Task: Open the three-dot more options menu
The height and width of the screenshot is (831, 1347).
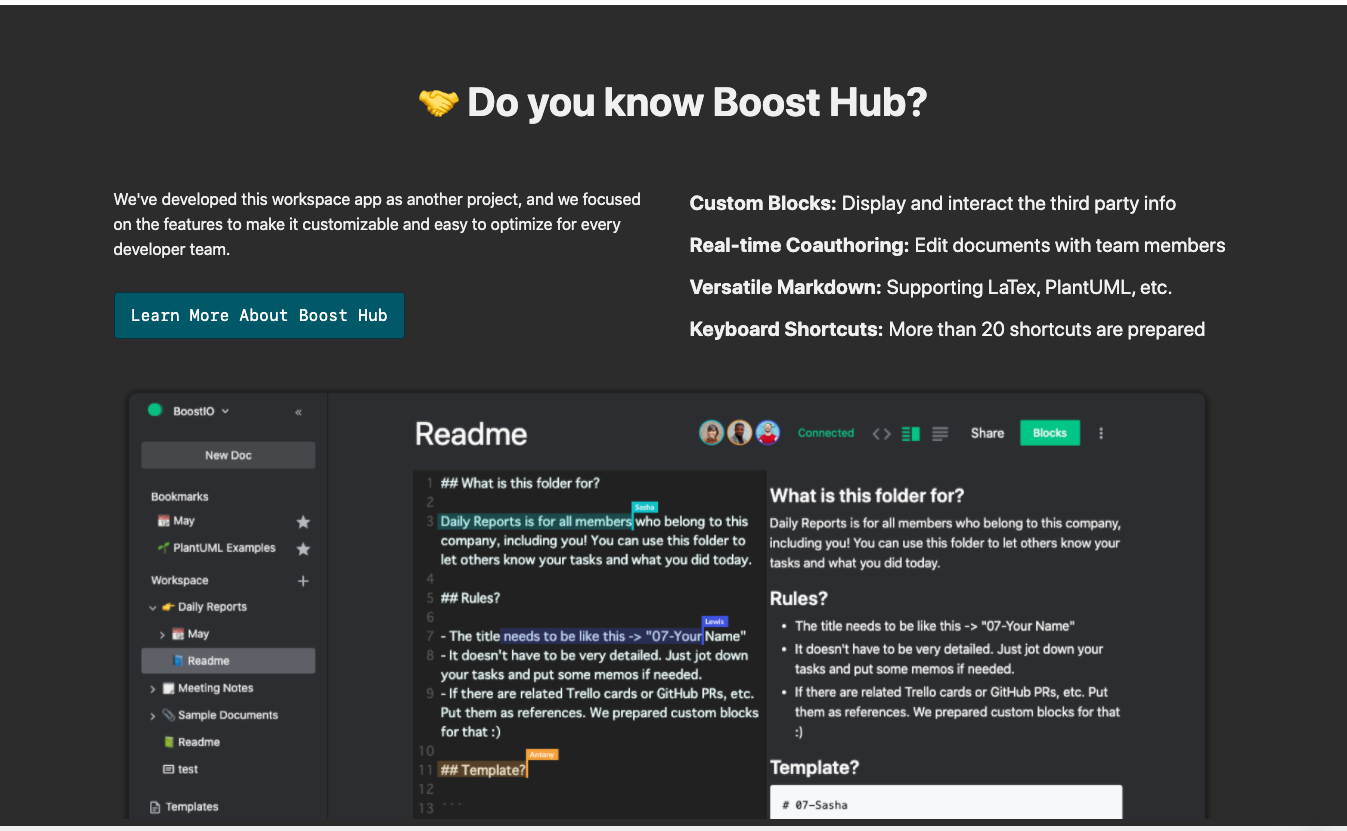Action: pyautogui.click(x=1101, y=433)
